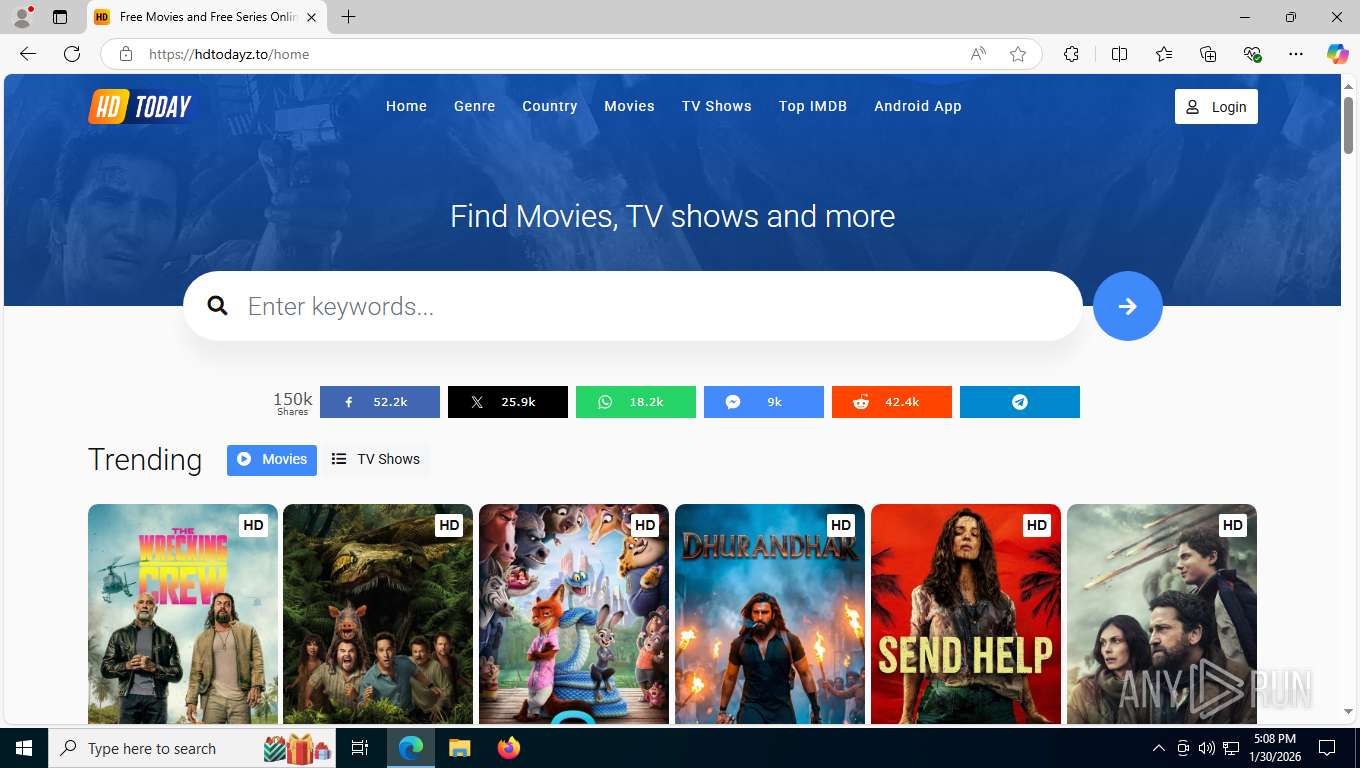Submit search with blue arrow button
This screenshot has width=1360, height=768.
point(1127,306)
